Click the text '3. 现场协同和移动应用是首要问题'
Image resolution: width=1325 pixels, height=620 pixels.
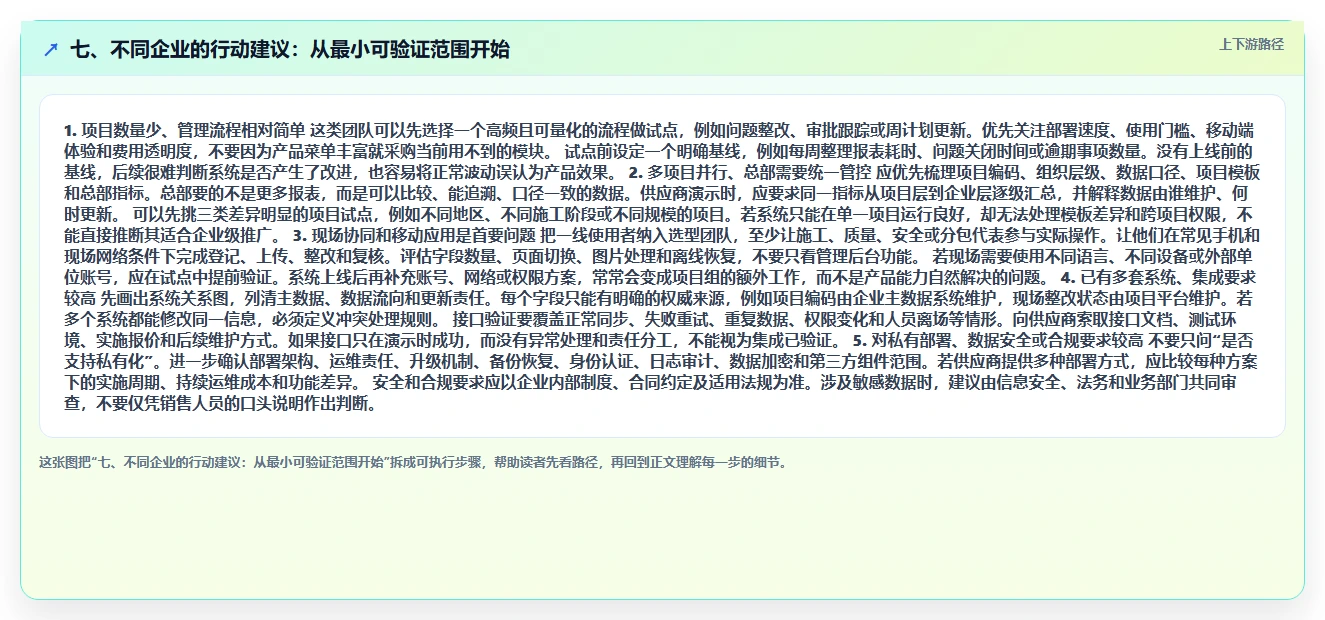pos(414,236)
